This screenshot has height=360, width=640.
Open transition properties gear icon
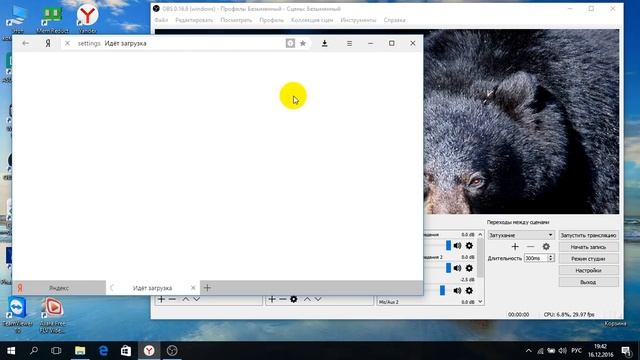(546, 247)
